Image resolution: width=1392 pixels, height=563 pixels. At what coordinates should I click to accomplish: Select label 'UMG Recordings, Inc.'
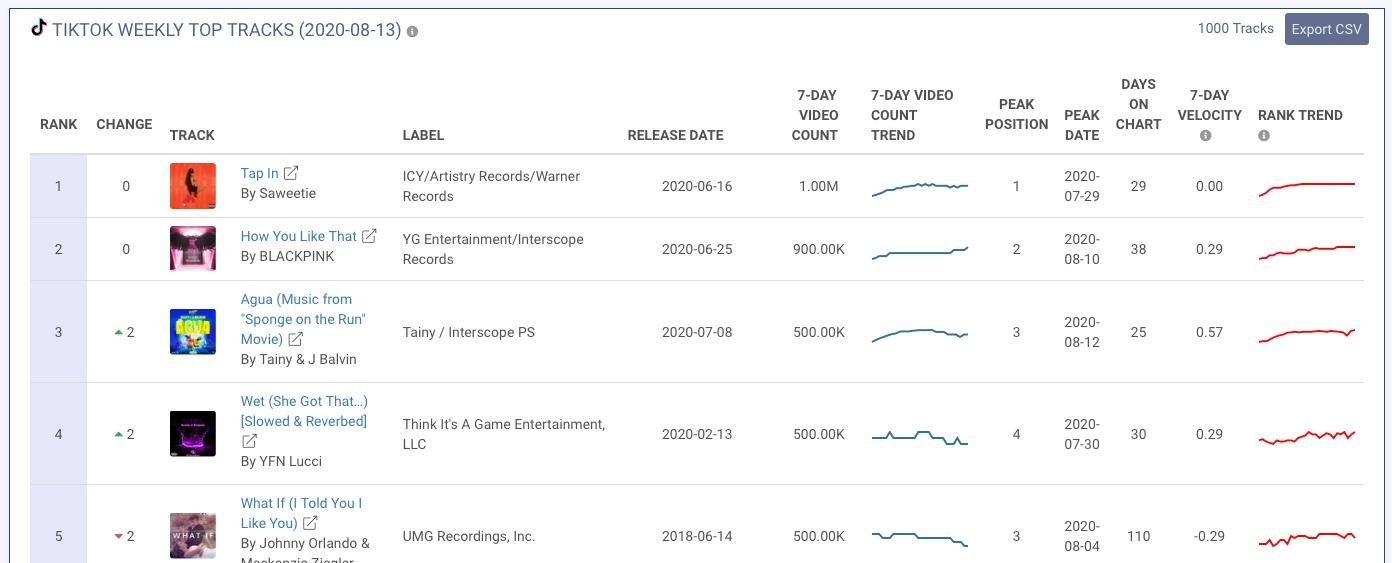click(468, 536)
